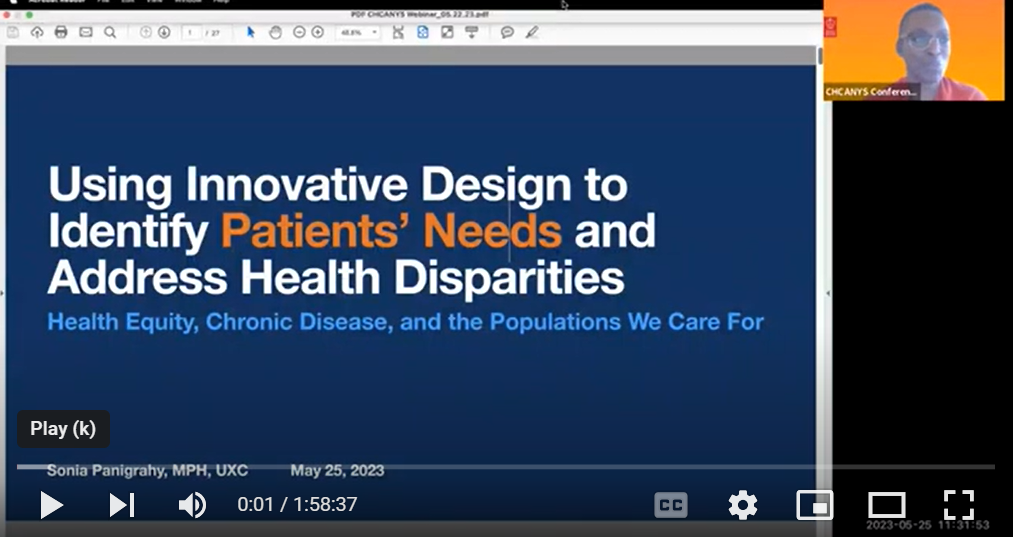Select the hand pan tool
Image resolution: width=1018 pixels, height=537 pixels.
275,32
